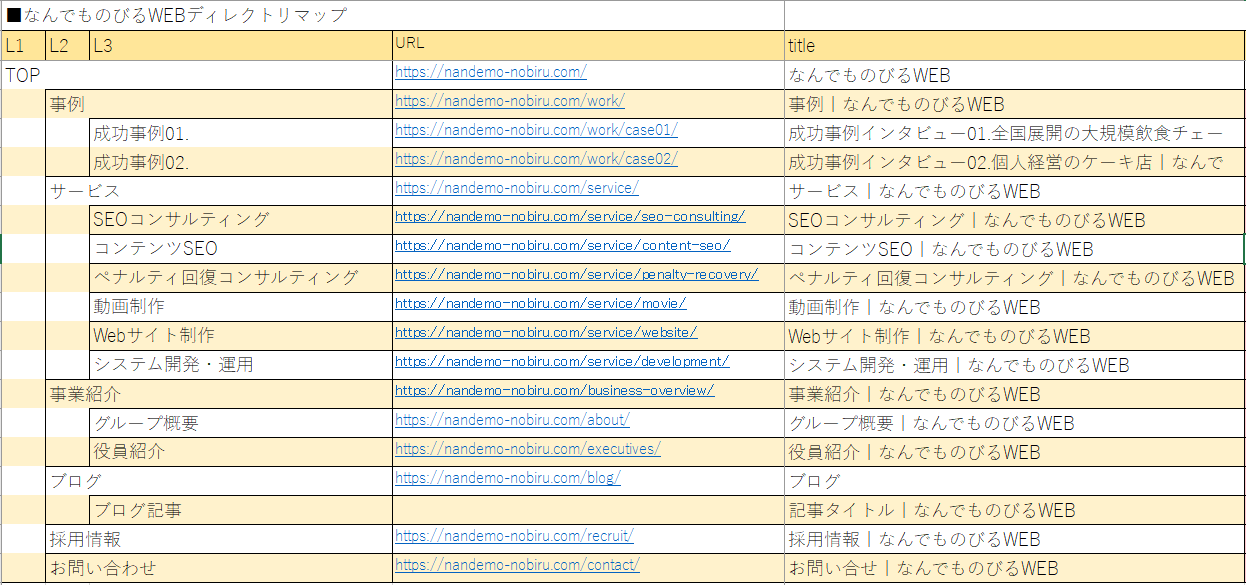This screenshot has height=585, width=1246.
Task: Select title cell 役員紹介 | なんでものびるWEB
Action: [x=1015, y=452]
